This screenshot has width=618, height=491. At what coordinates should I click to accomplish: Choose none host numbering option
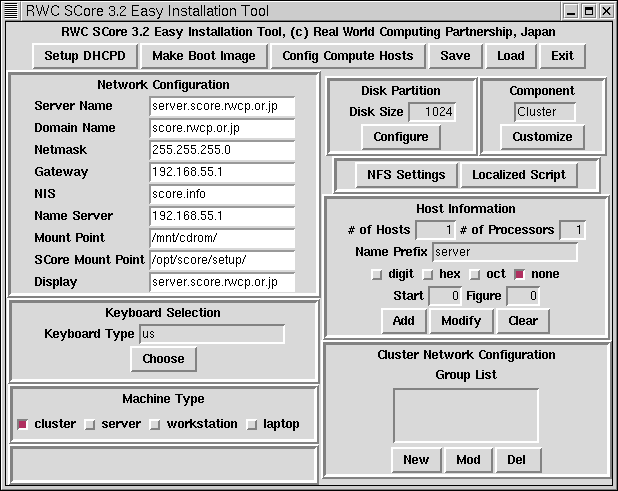pos(519,274)
